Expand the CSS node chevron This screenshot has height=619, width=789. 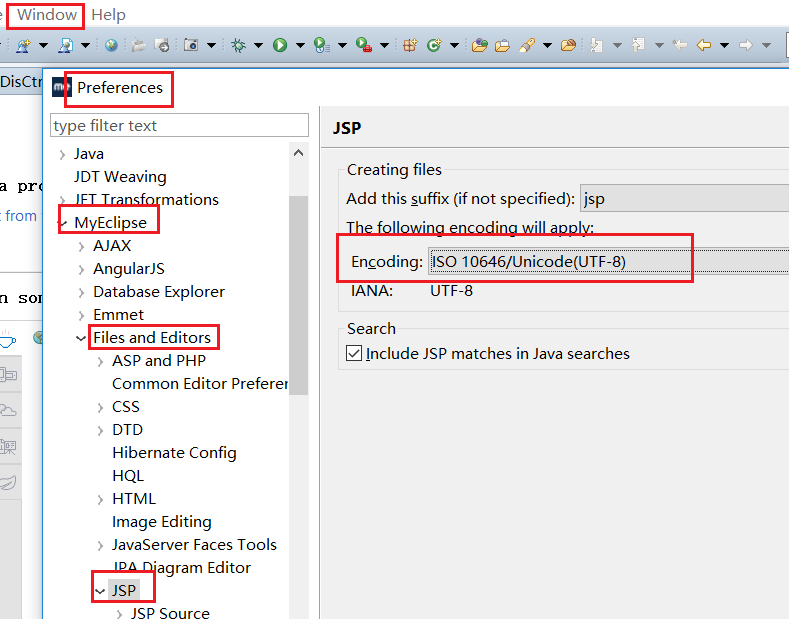click(x=101, y=408)
